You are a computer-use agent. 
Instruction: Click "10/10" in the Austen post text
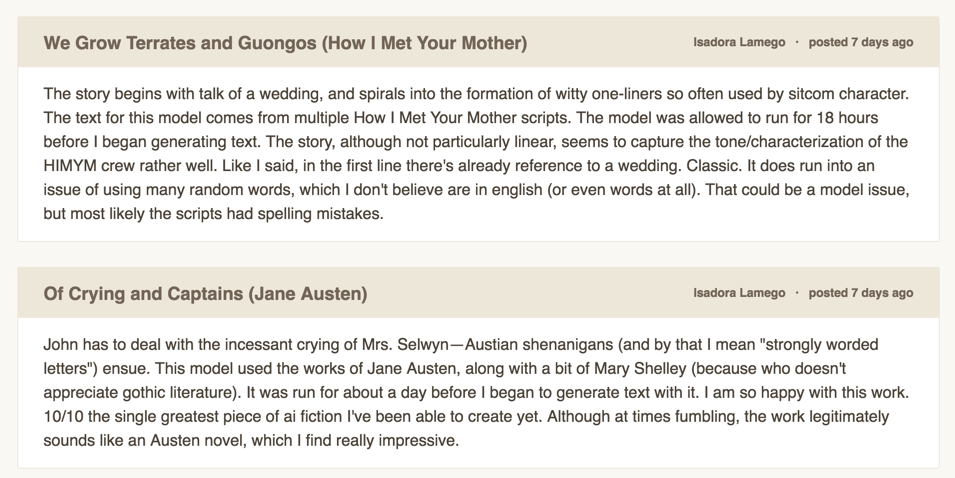(64, 416)
